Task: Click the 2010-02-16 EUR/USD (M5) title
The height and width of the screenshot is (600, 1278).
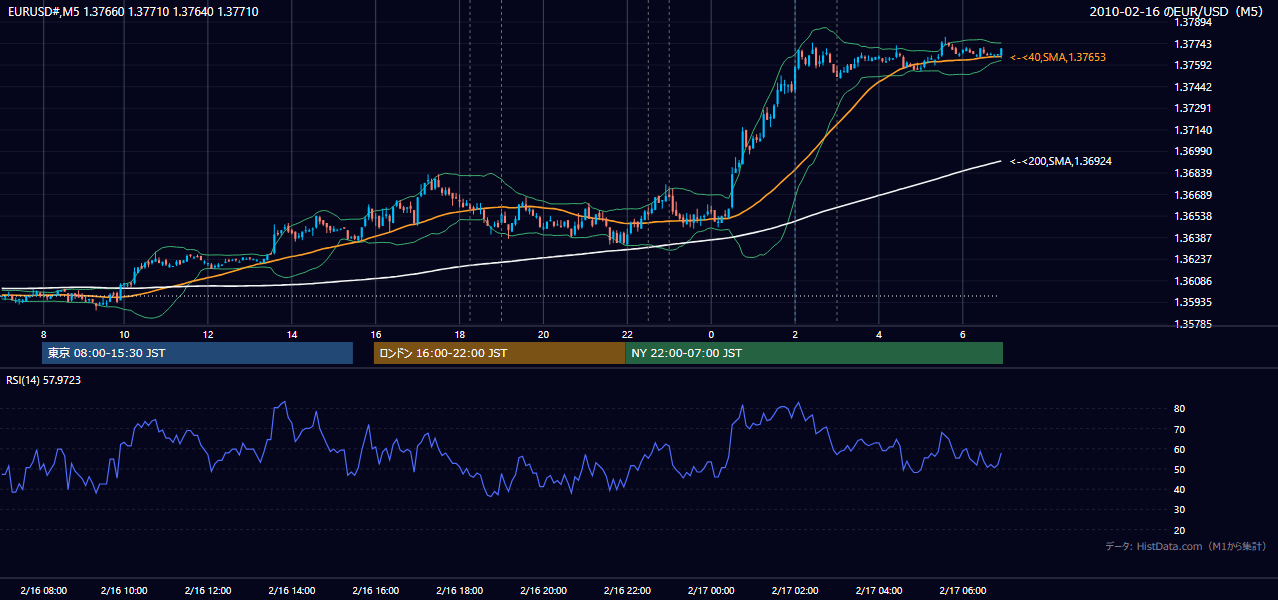Action: click(x=1178, y=12)
